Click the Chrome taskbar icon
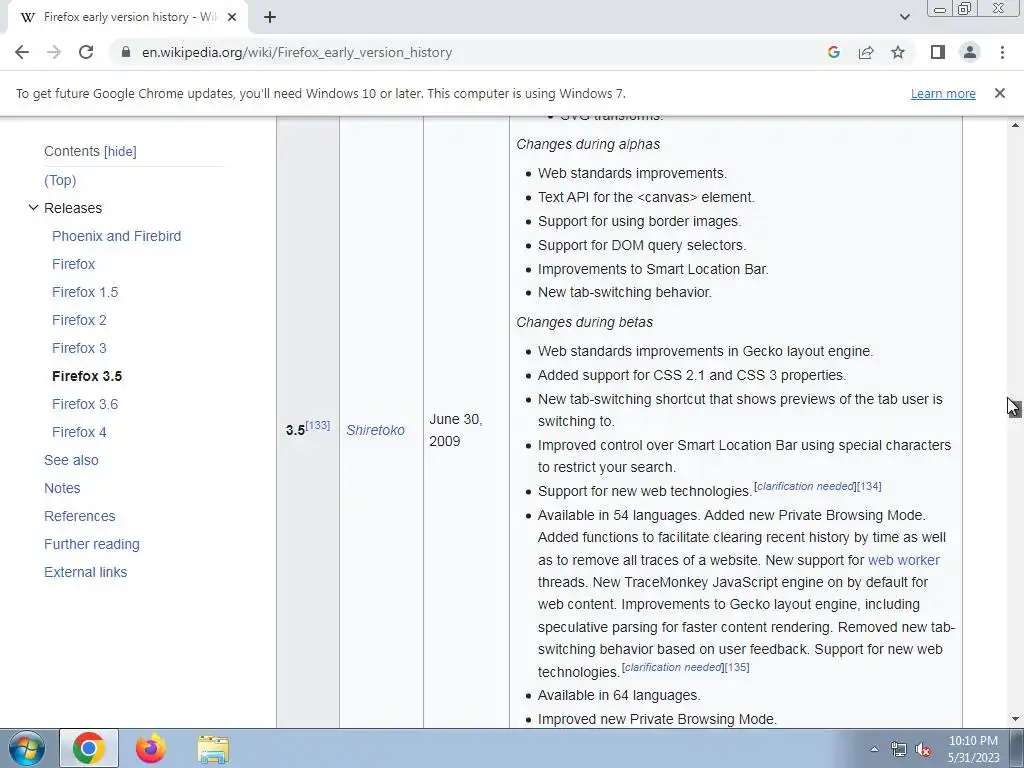 (89, 748)
